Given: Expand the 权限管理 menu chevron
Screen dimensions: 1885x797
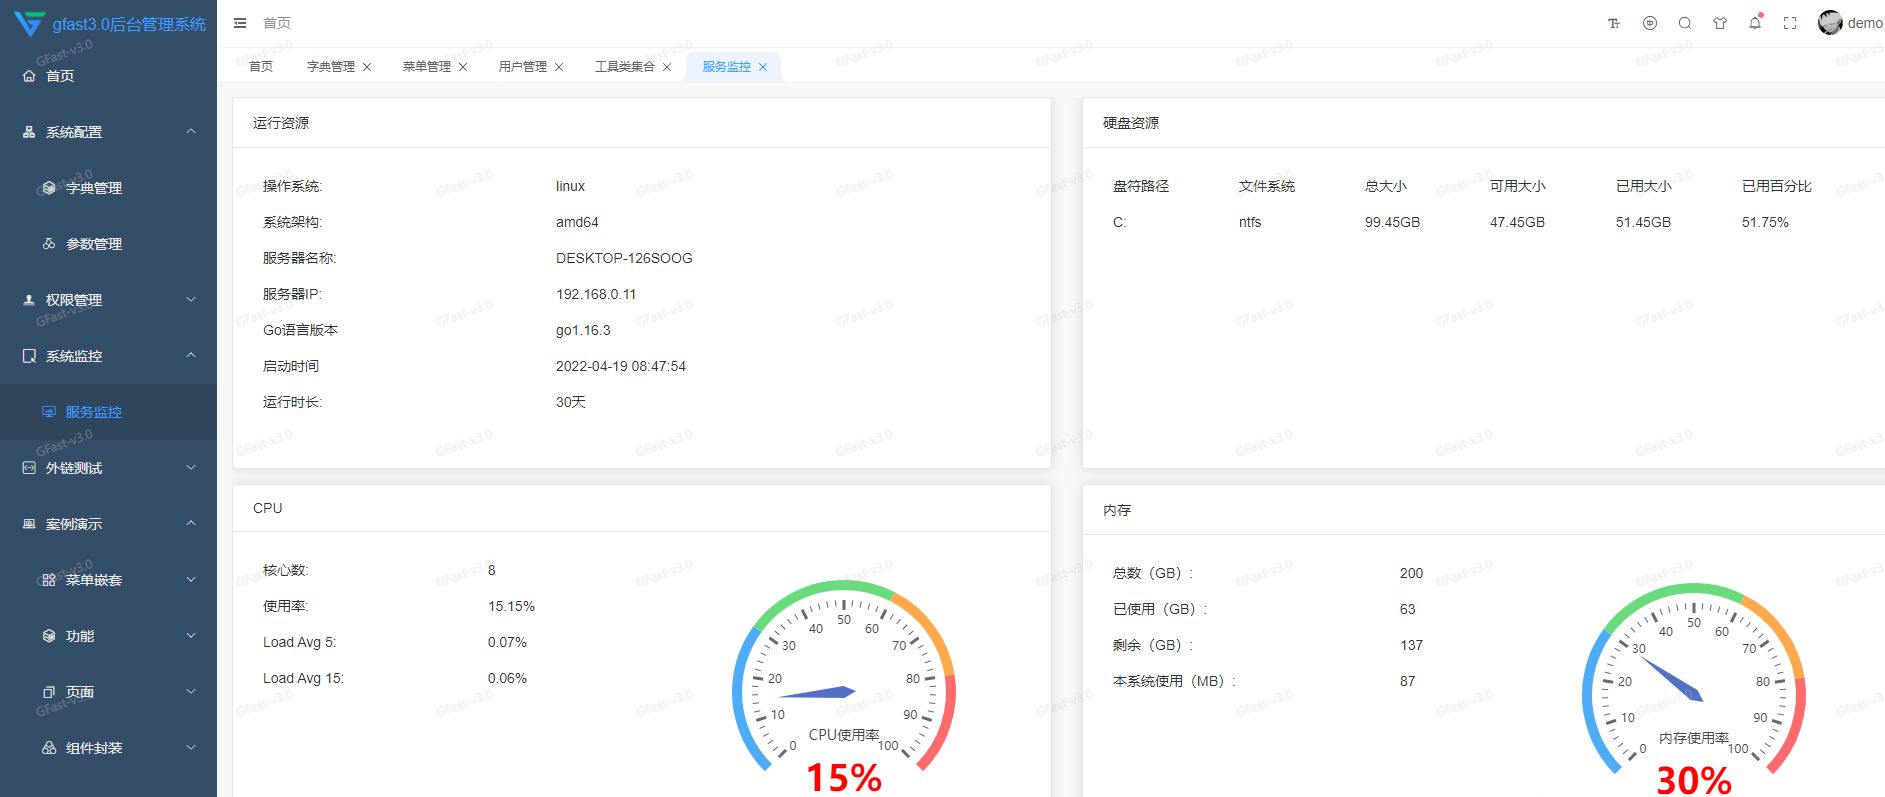Looking at the screenshot, I should pyautogui.click(x=191, y=300).
